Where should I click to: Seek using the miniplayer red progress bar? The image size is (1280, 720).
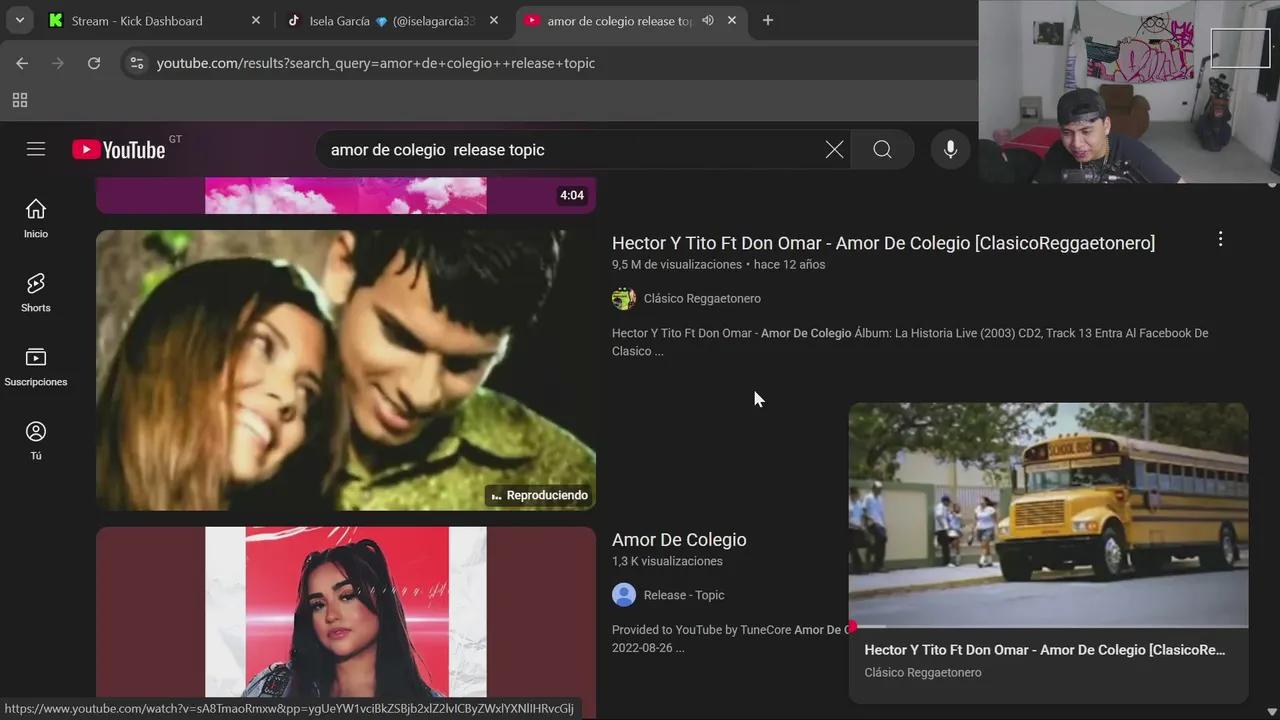pyautogui.click(x=1048, y=627)
